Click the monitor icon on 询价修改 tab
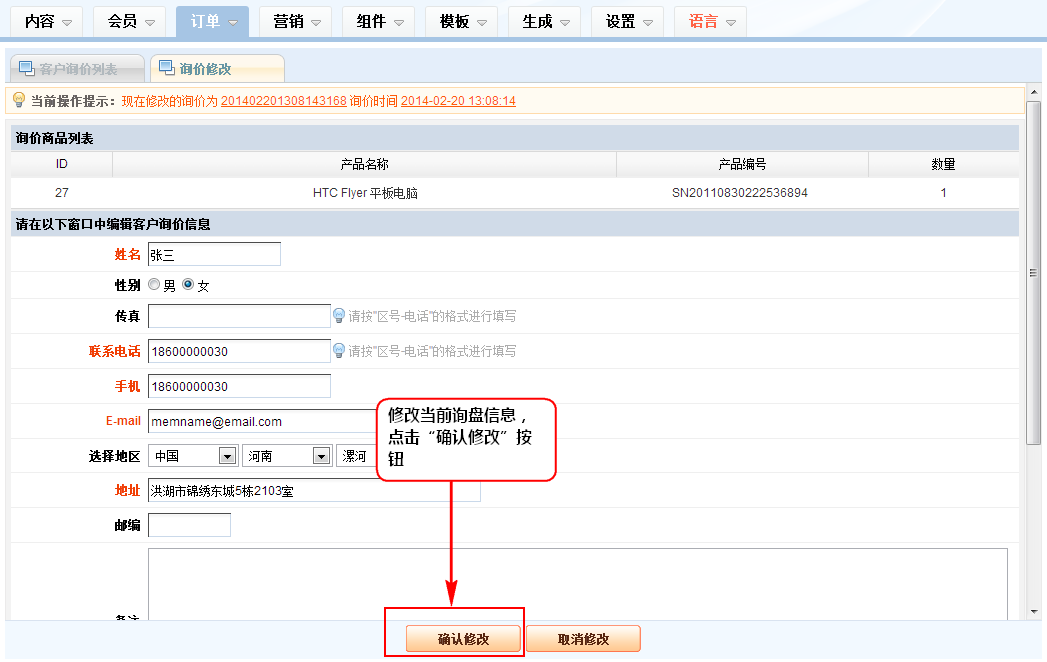Screen dimensions: 1047x662 click(x=167, y=68)
